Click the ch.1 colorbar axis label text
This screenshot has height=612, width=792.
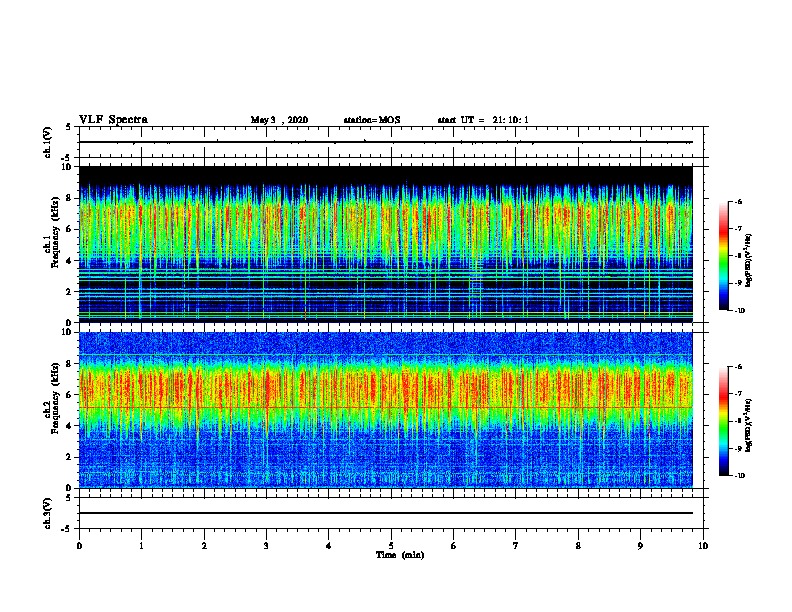pos(749,260)
